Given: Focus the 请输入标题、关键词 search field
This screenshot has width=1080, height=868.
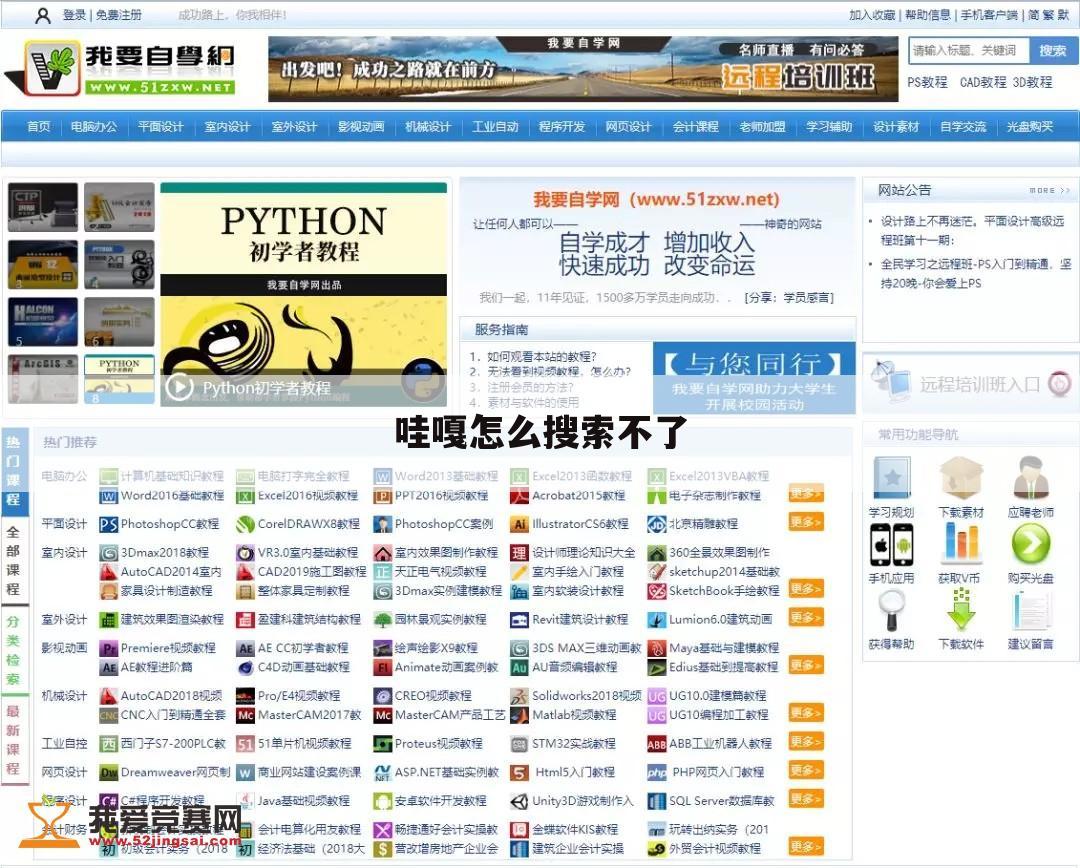Looking at the screenshot, I should click(x=969, y=51).
